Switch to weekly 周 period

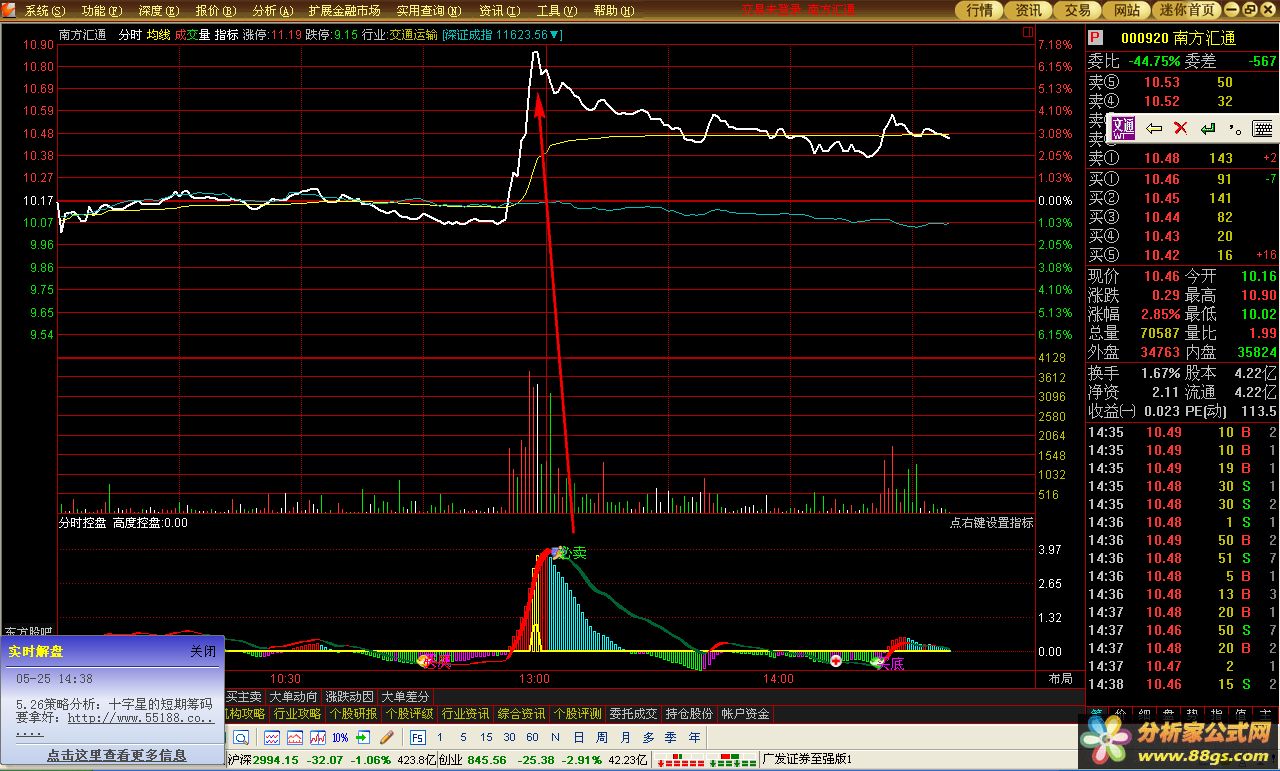602,737
